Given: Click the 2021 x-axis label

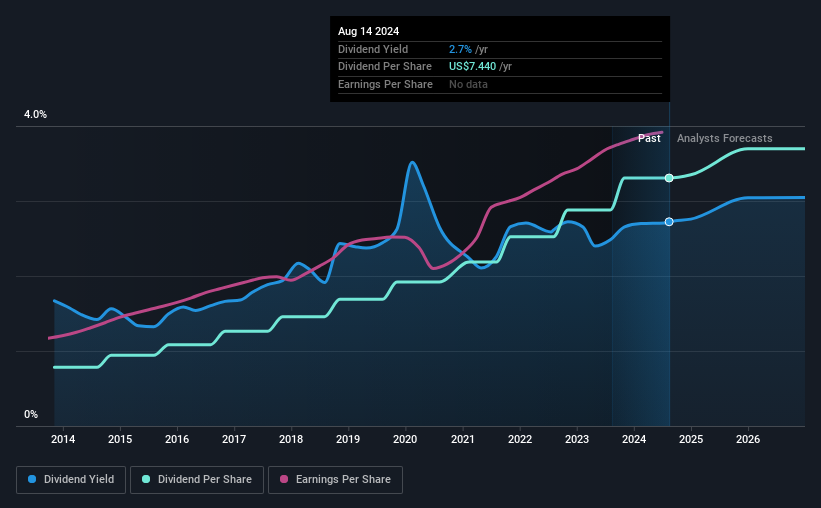Looking at the screenshot, I should (463, 439).
